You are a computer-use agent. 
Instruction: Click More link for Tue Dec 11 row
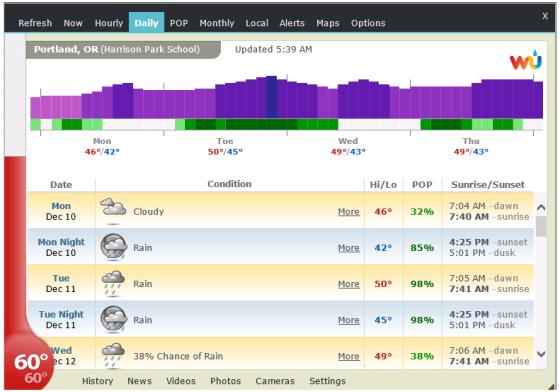click(349, 284)
